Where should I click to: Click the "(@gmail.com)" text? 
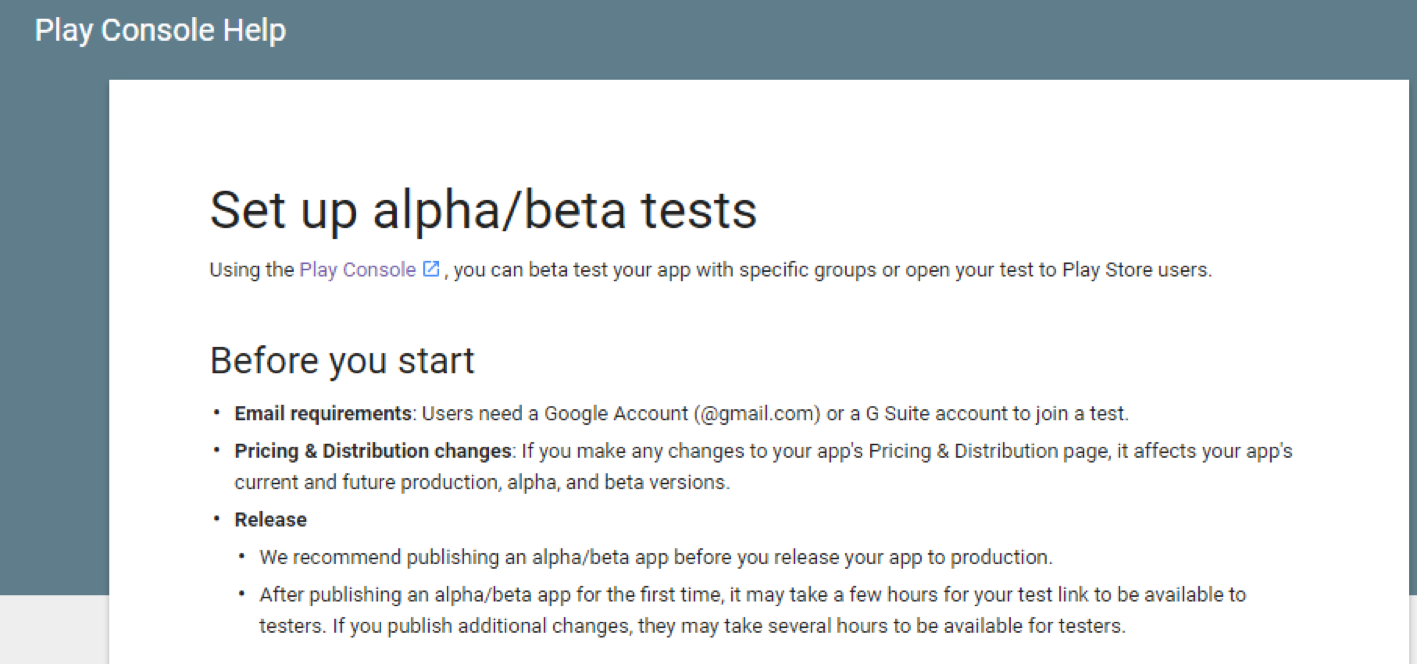click(x=756, y=413)
